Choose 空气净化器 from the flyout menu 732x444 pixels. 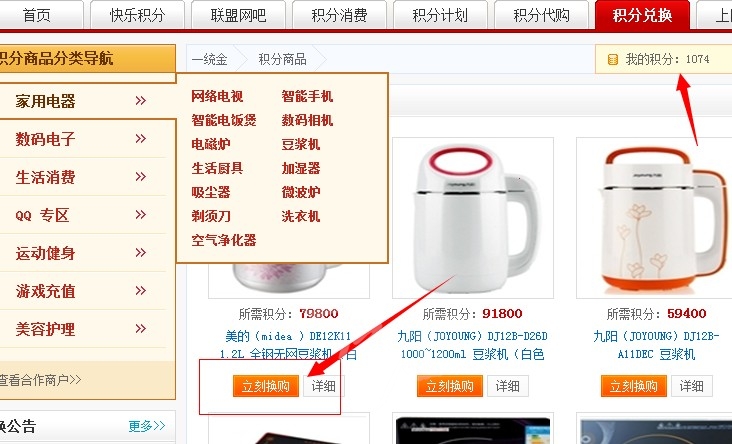click(224, 240)
